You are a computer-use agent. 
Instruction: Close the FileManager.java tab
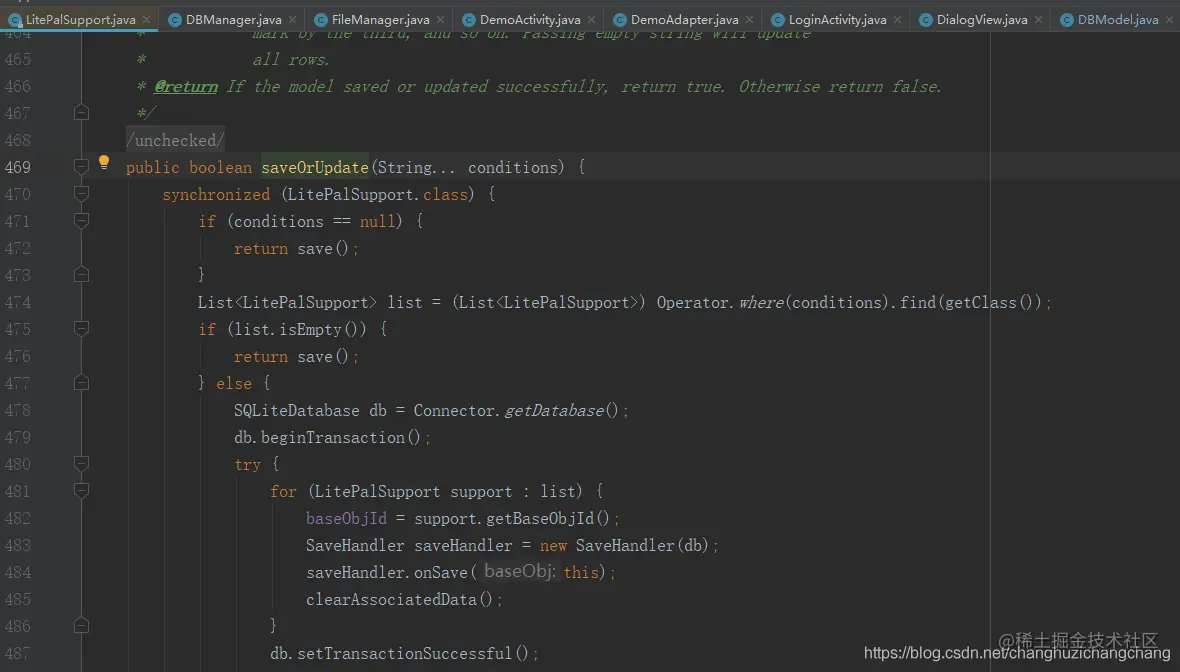440,20
